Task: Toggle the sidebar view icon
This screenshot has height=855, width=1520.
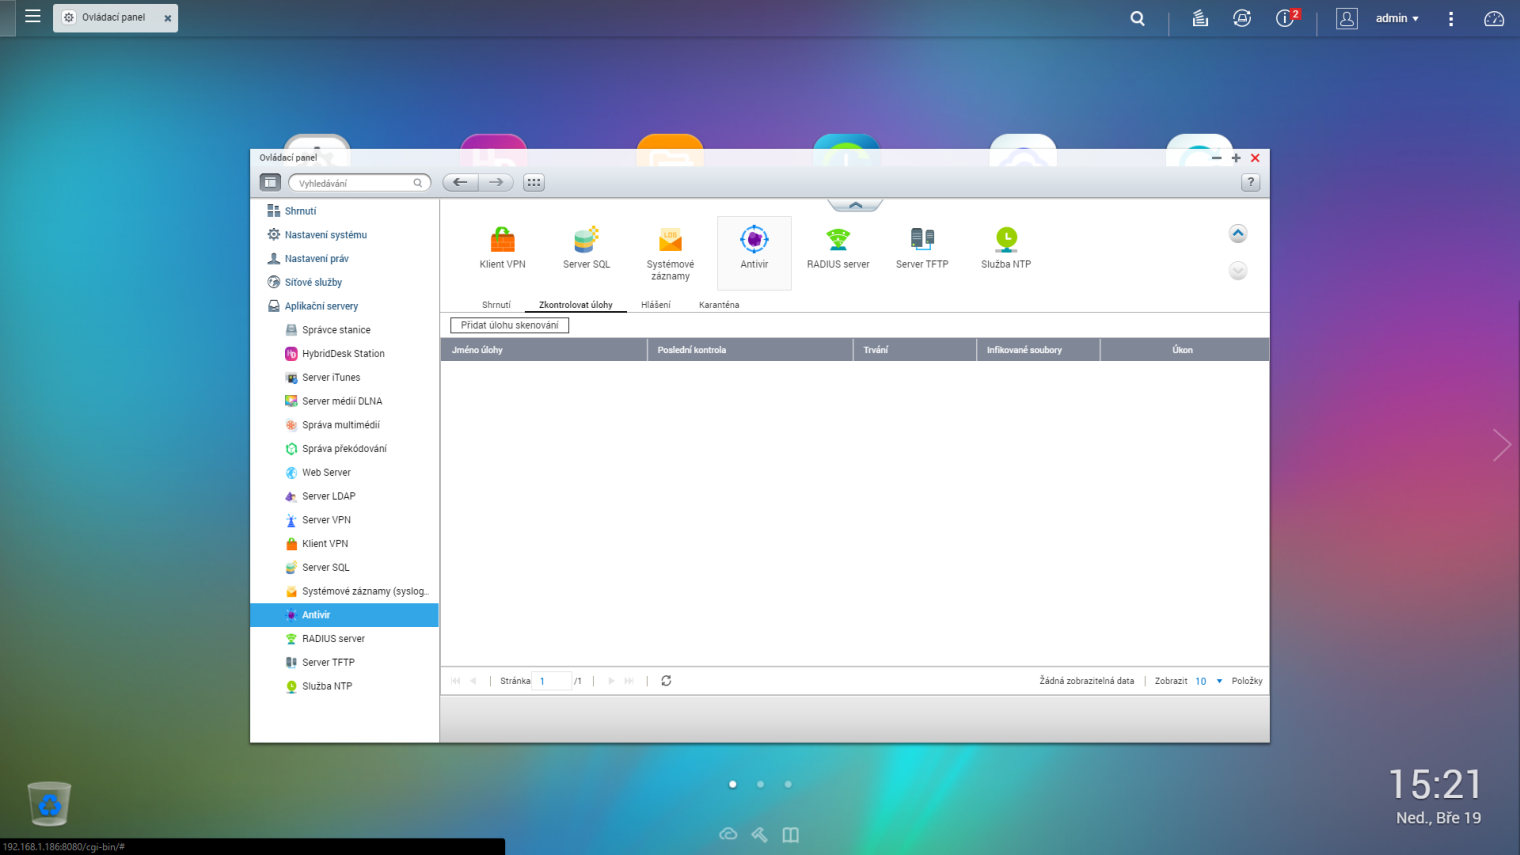Action: [x=270, y=182]
